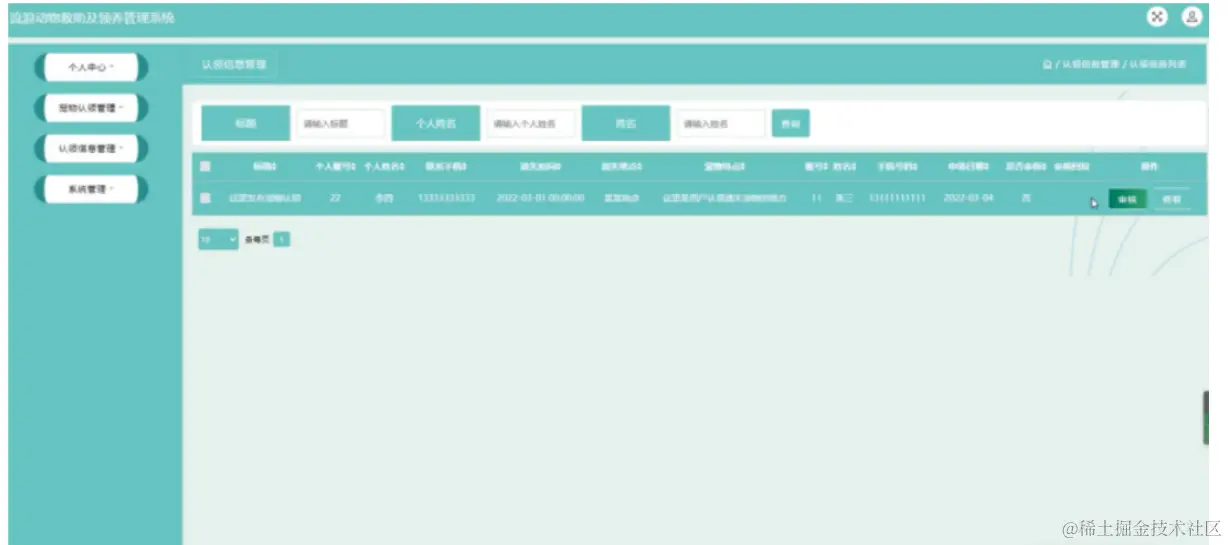Screen dimensions: 1228x545
Task: Sort by the 申请日期 column header
Action: pos(969,166)
